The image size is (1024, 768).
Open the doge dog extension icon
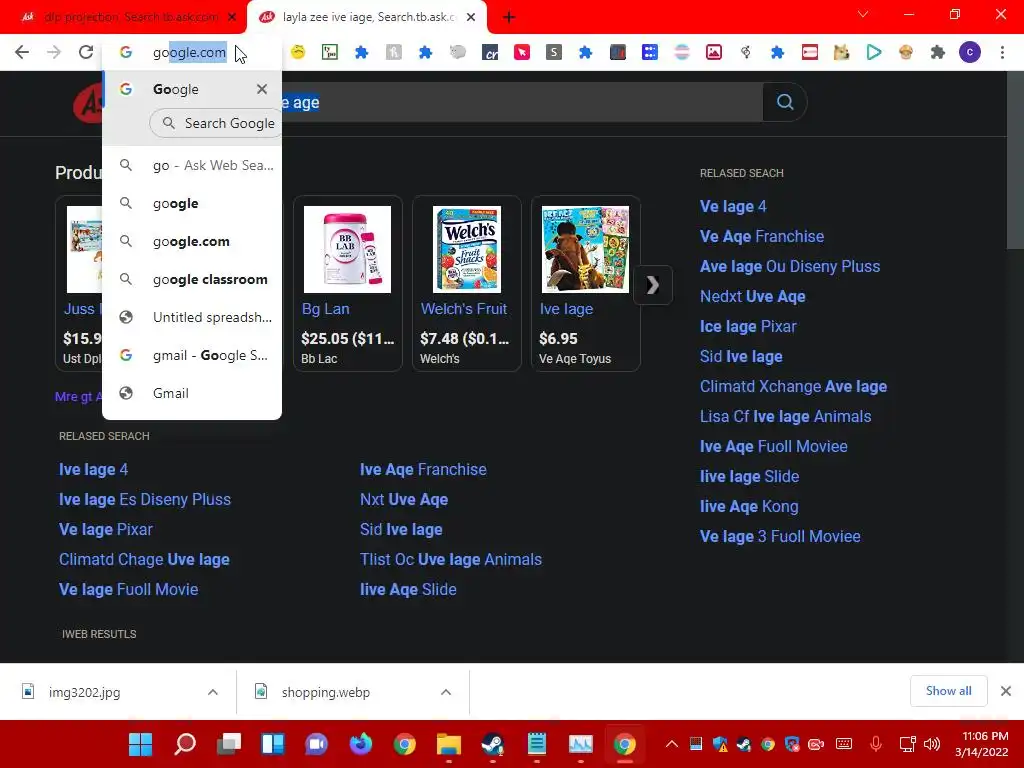pyautogui.click(x=841, y=52)
